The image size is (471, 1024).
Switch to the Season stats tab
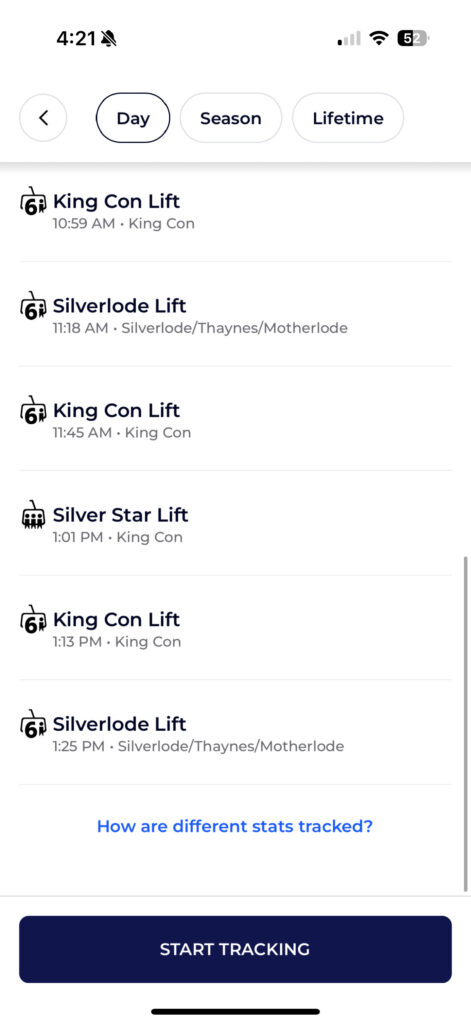231,118
